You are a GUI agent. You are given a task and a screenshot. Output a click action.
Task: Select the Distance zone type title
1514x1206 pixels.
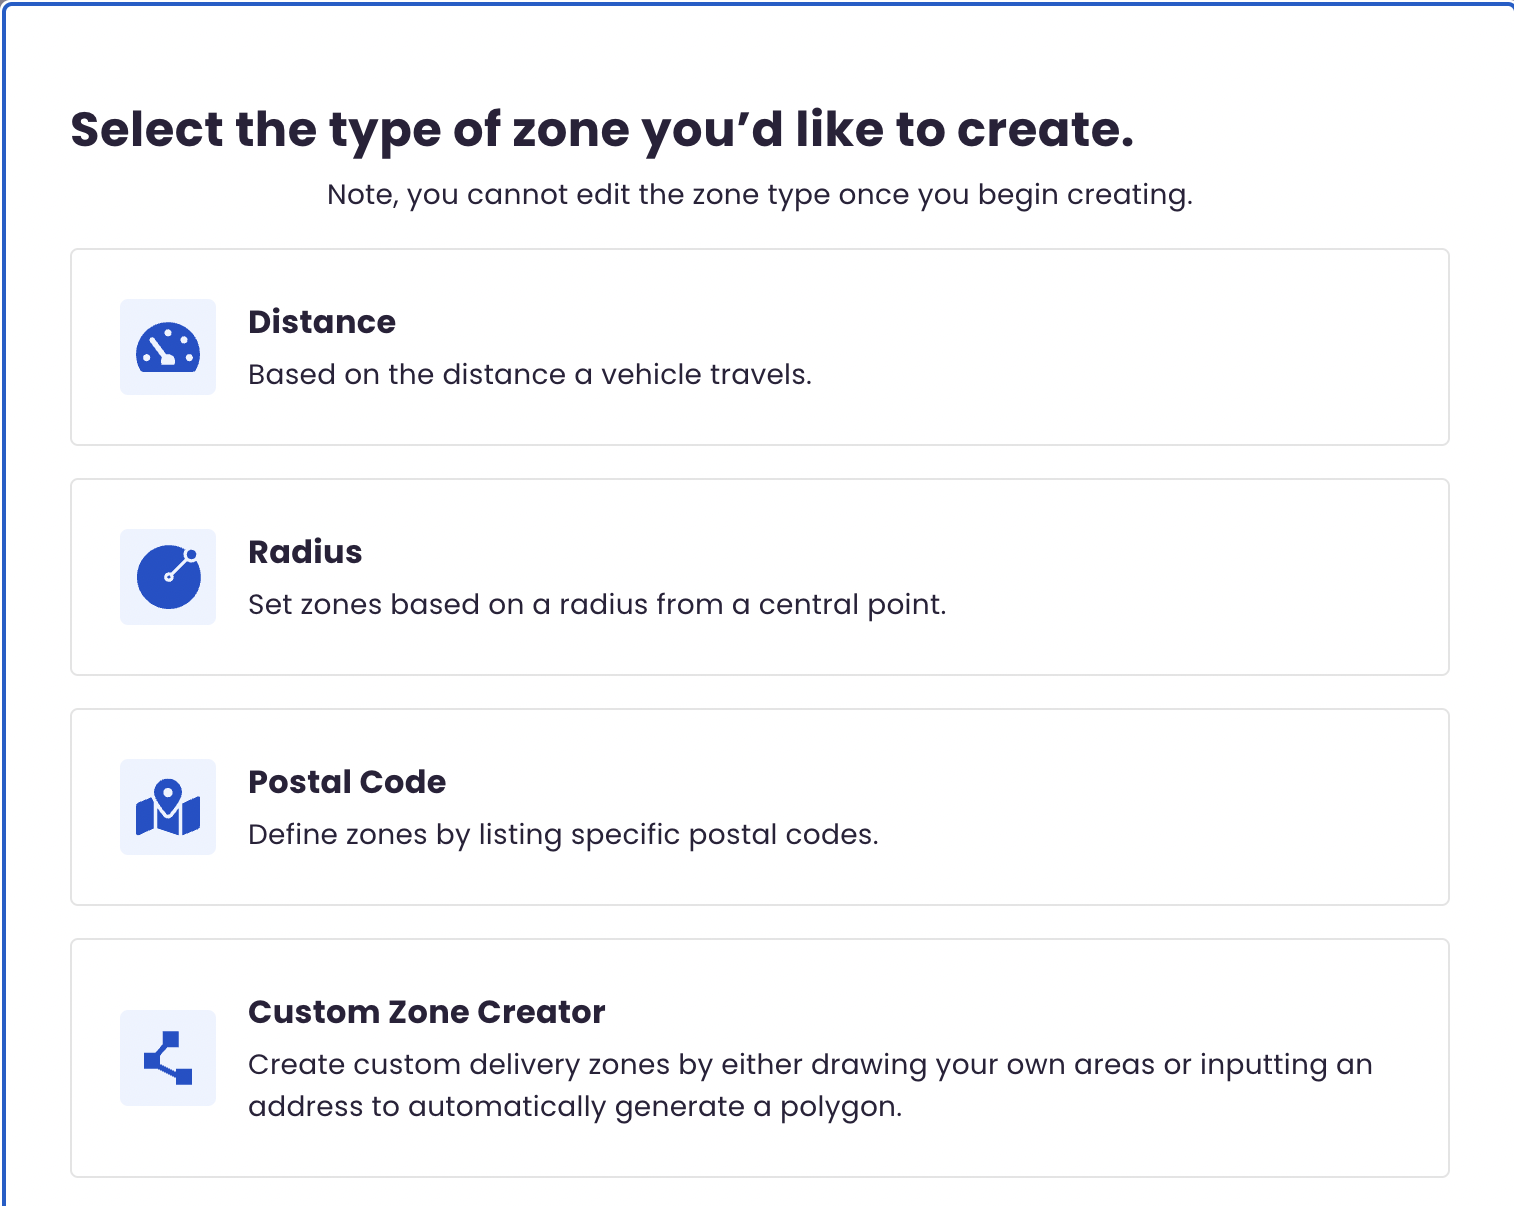click(x=322, y=322)
